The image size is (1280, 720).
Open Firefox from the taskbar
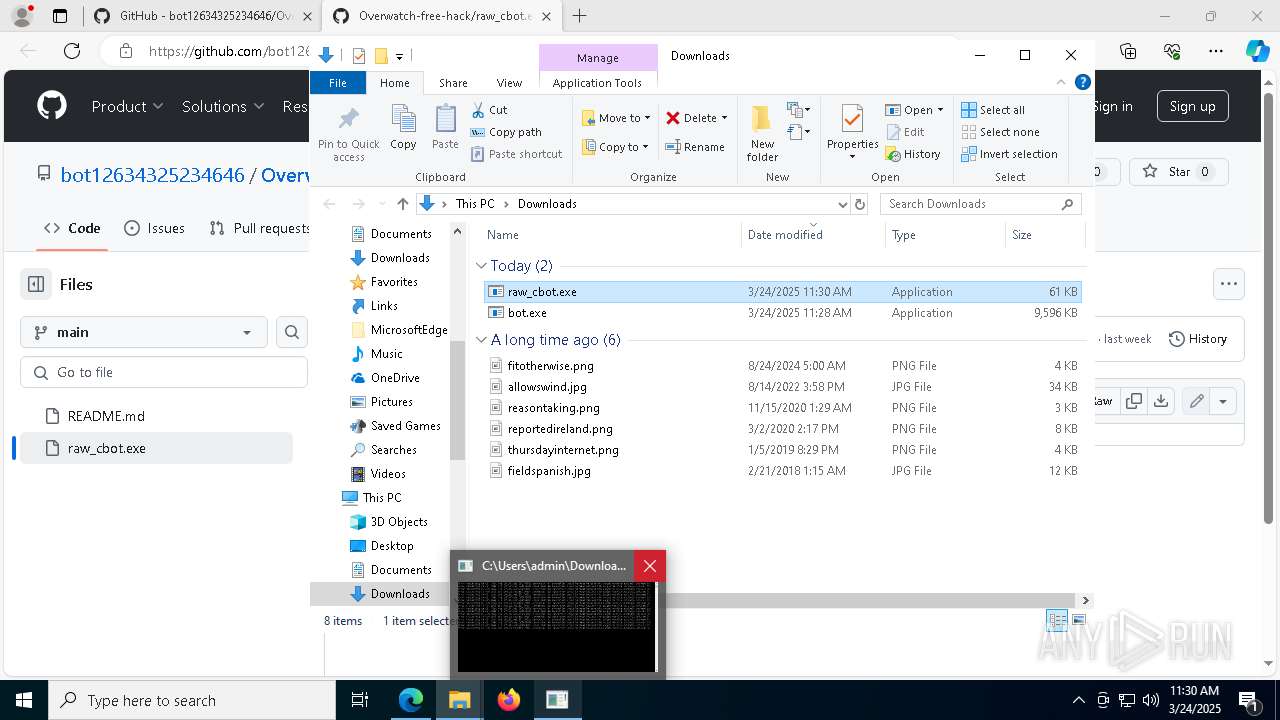509,700
